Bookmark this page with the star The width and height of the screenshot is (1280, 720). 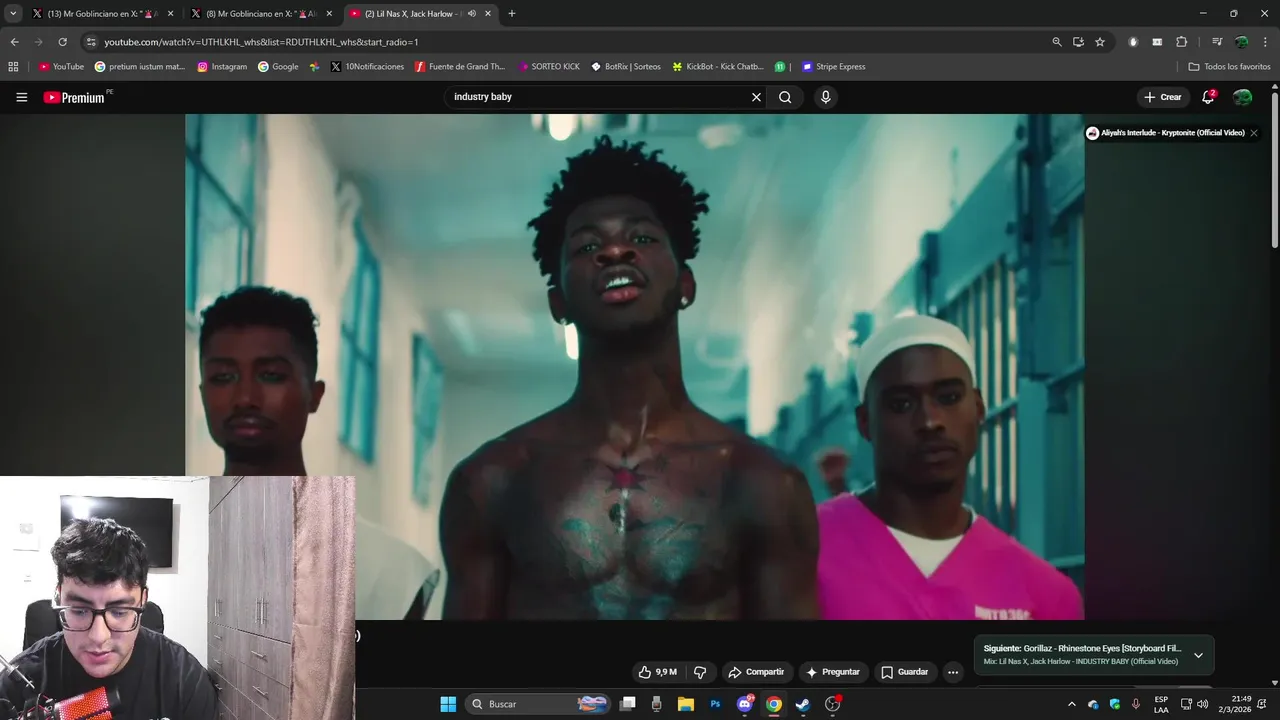click(x=1100, y=42)
